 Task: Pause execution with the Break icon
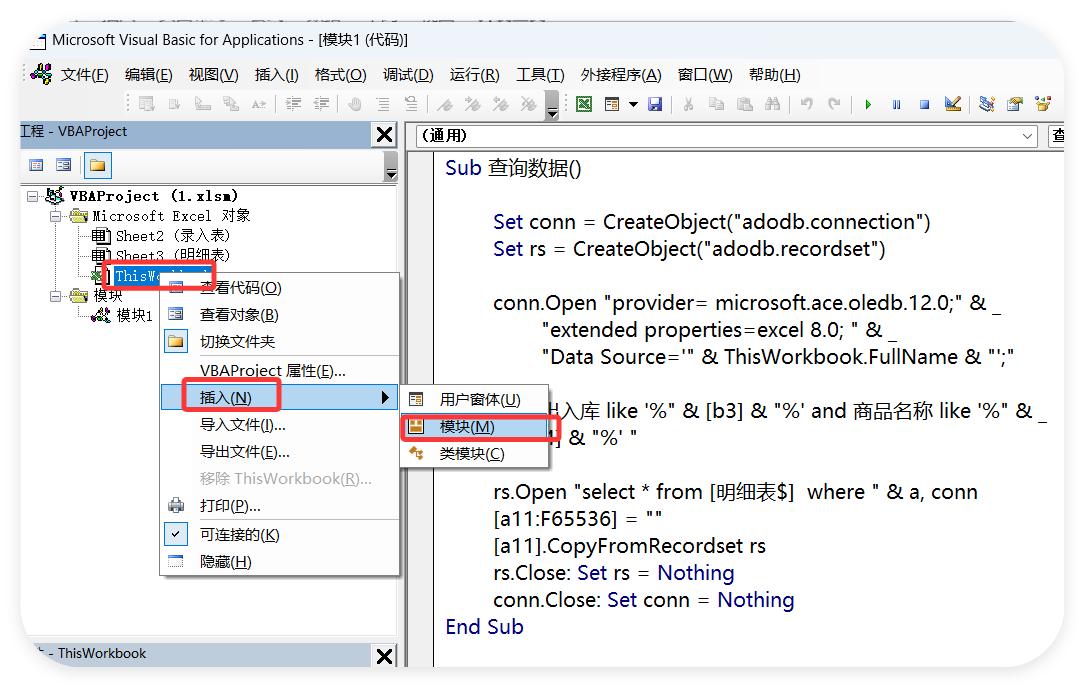point(897,104)
